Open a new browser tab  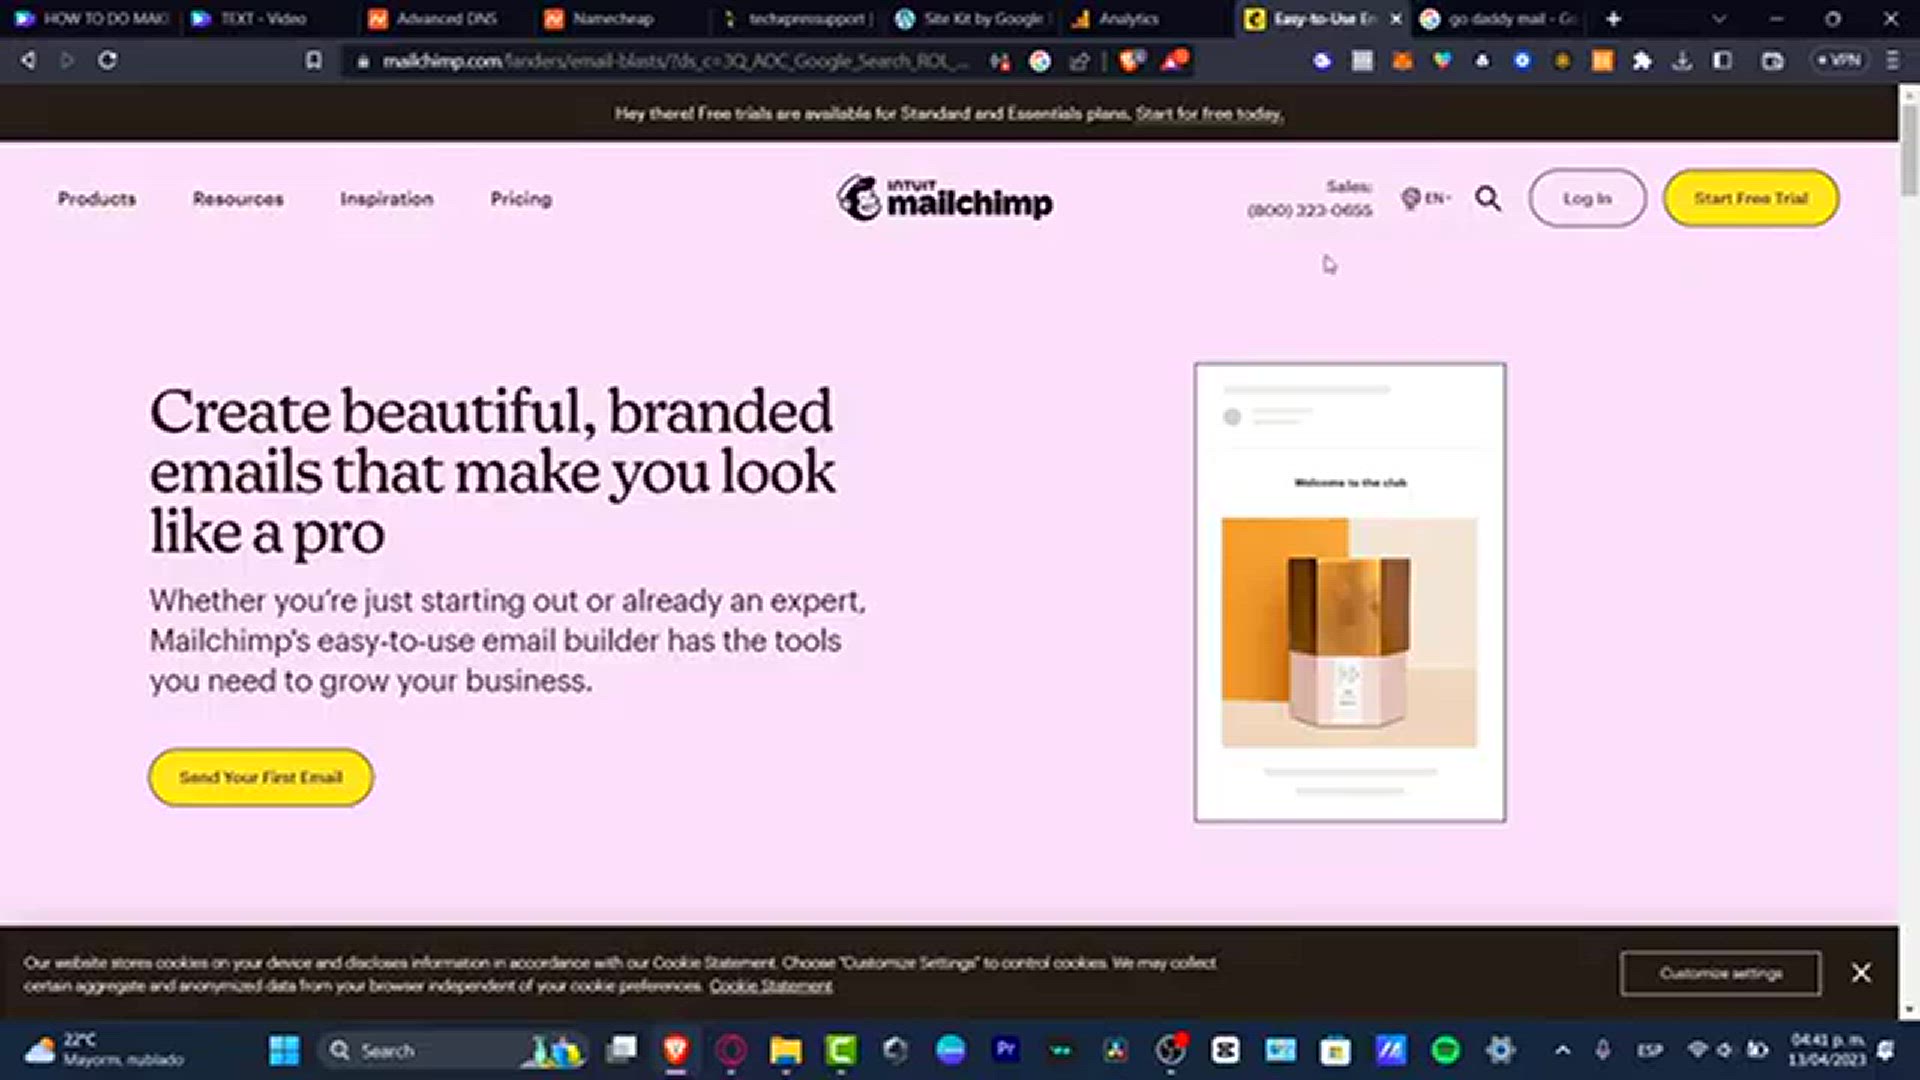[1613, 19]
